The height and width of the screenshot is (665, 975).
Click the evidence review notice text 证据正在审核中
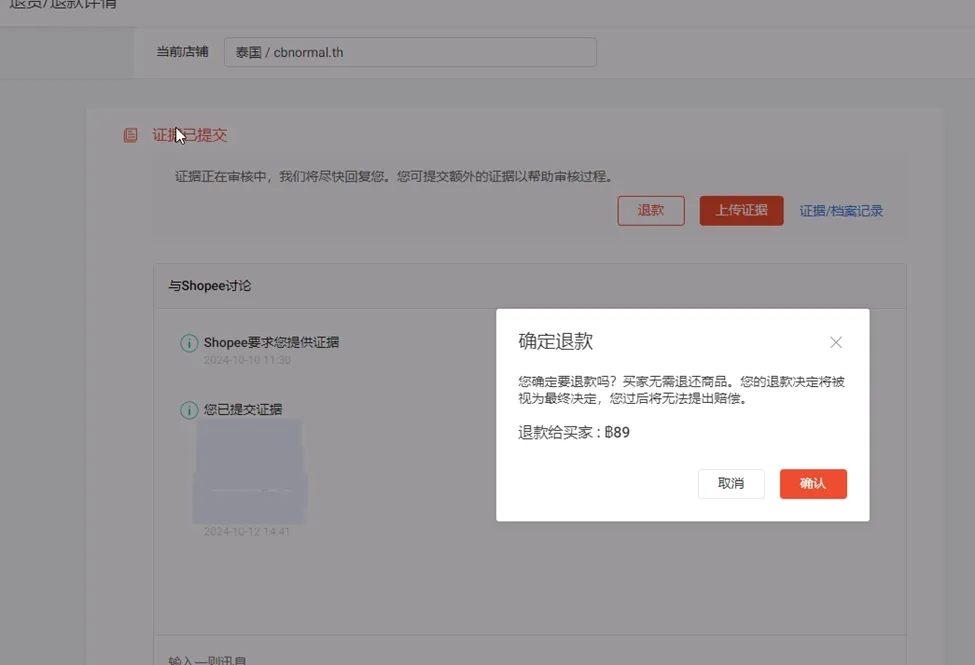390,175
